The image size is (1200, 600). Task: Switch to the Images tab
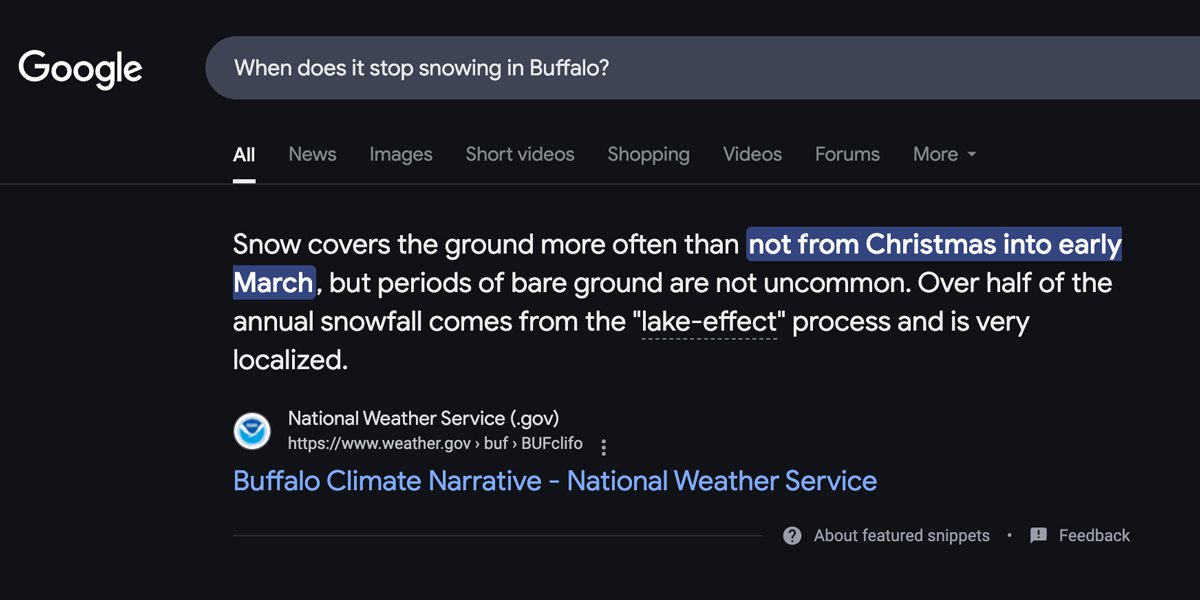click(401, 154)
